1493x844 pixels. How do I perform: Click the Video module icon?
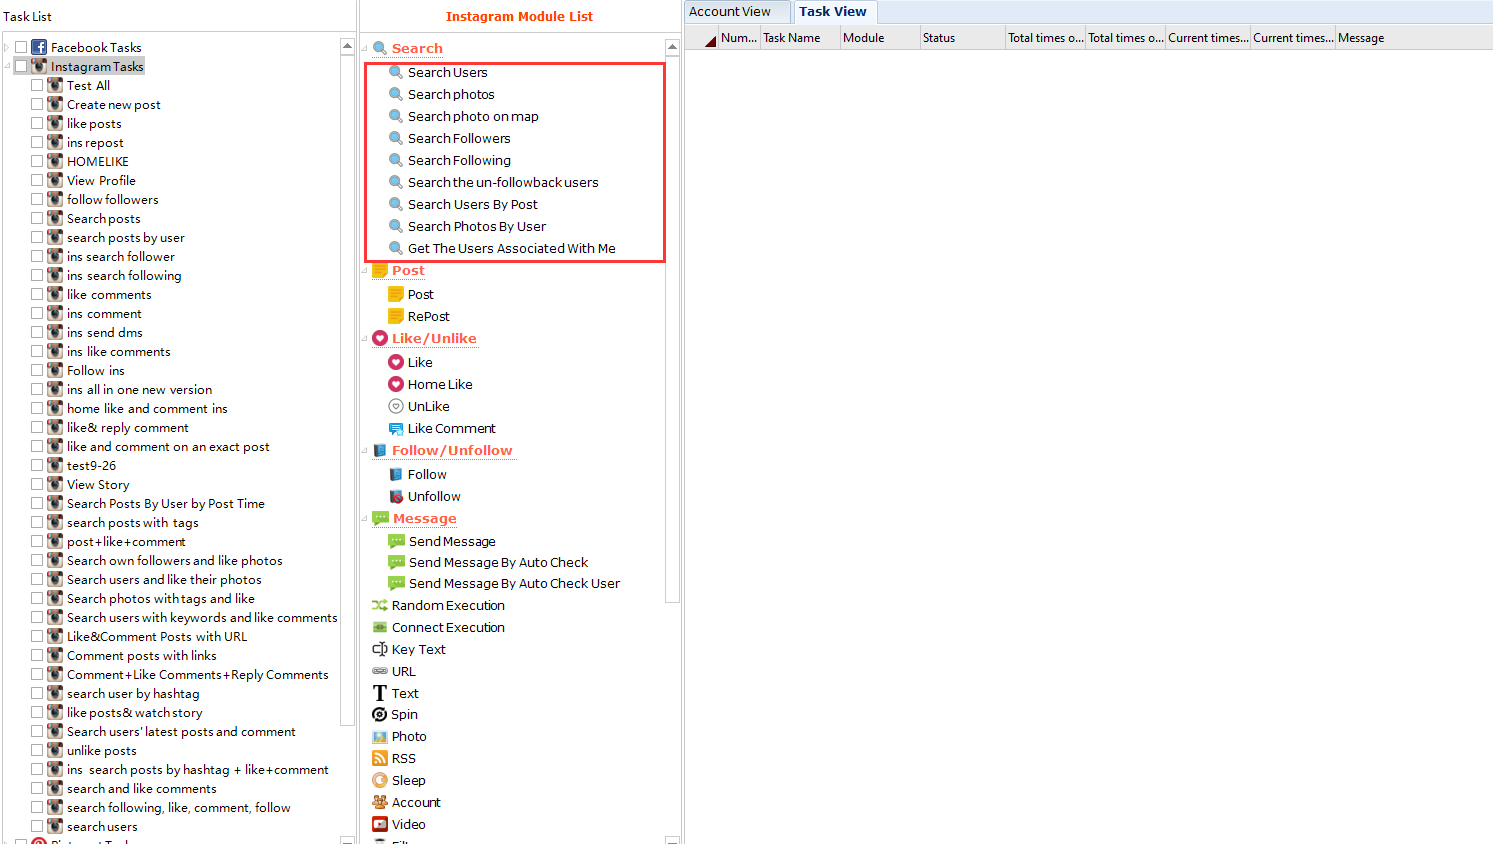[x=380, y=824]
